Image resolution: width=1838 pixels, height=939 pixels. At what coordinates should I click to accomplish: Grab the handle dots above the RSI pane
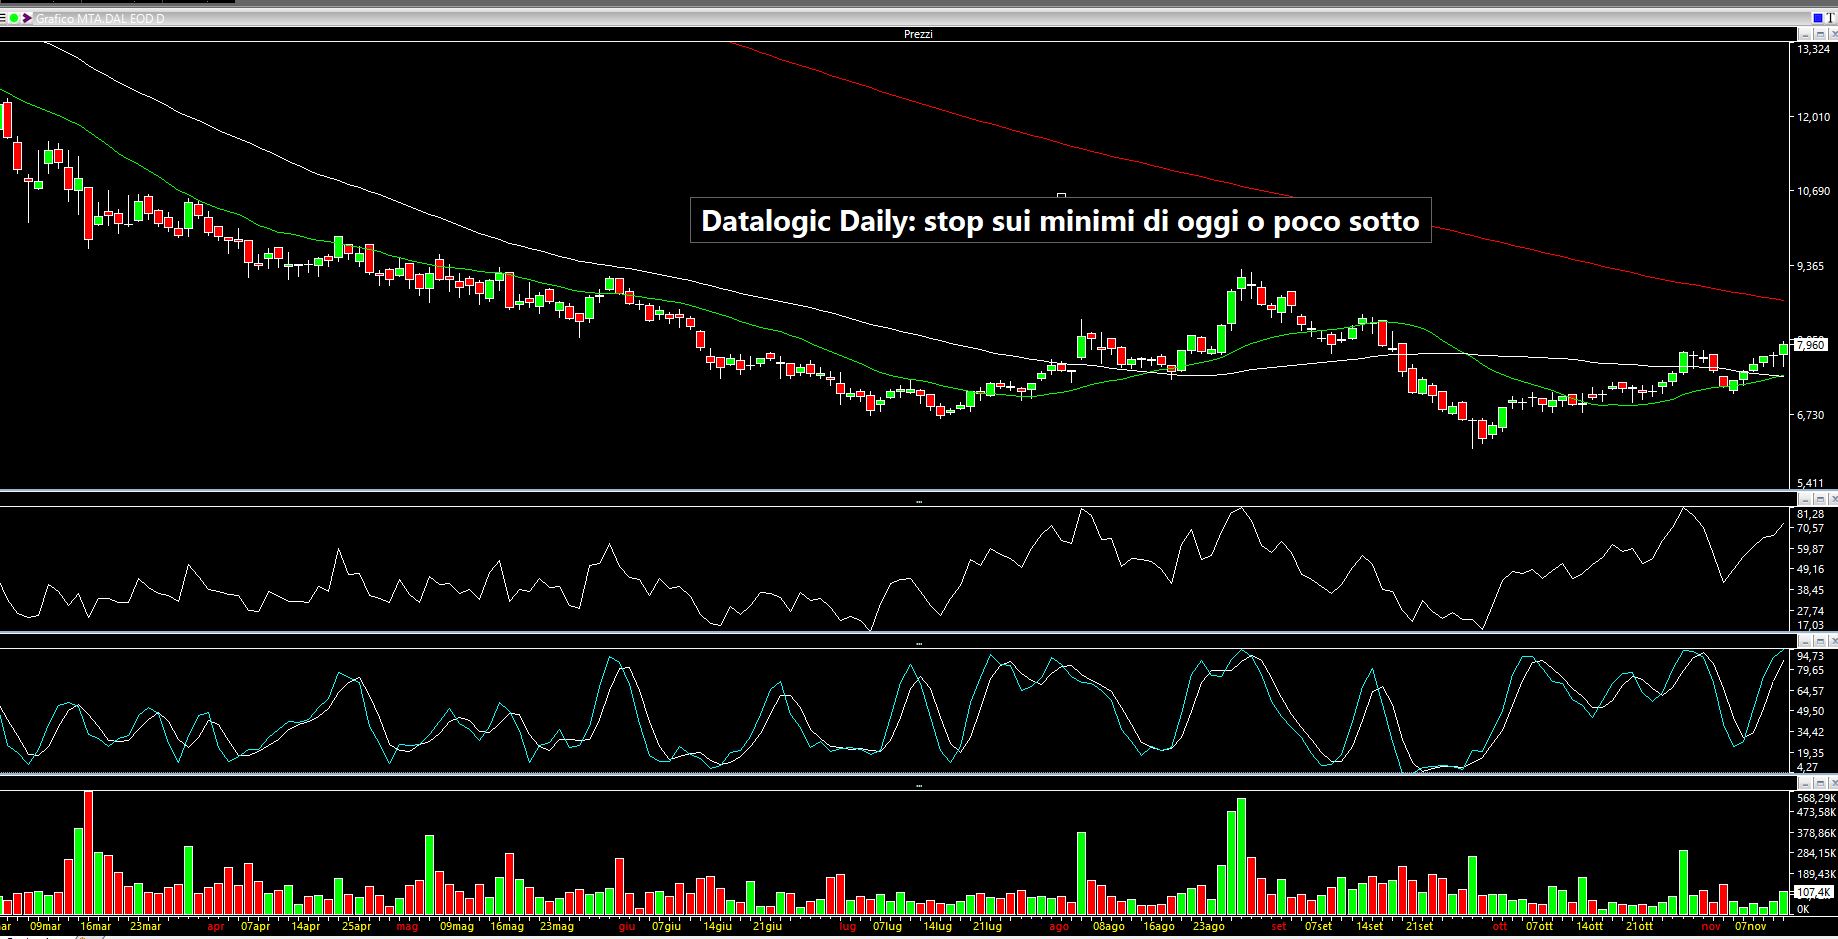pos(919,500)
